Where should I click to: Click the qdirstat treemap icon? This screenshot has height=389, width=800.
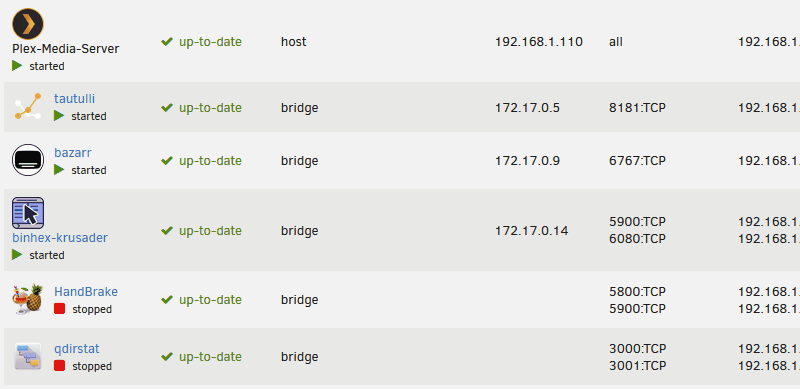click(28, 356)
